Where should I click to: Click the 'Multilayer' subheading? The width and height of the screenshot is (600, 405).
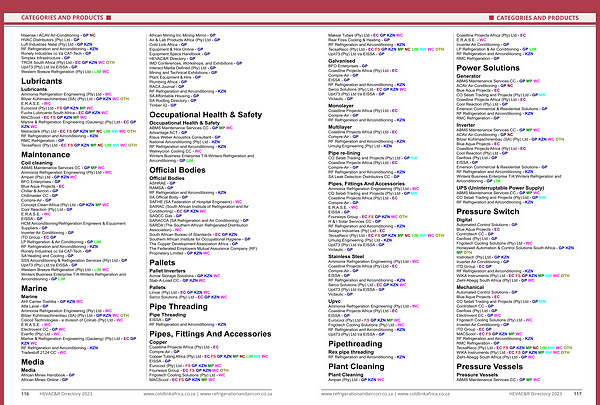(340, 127)
